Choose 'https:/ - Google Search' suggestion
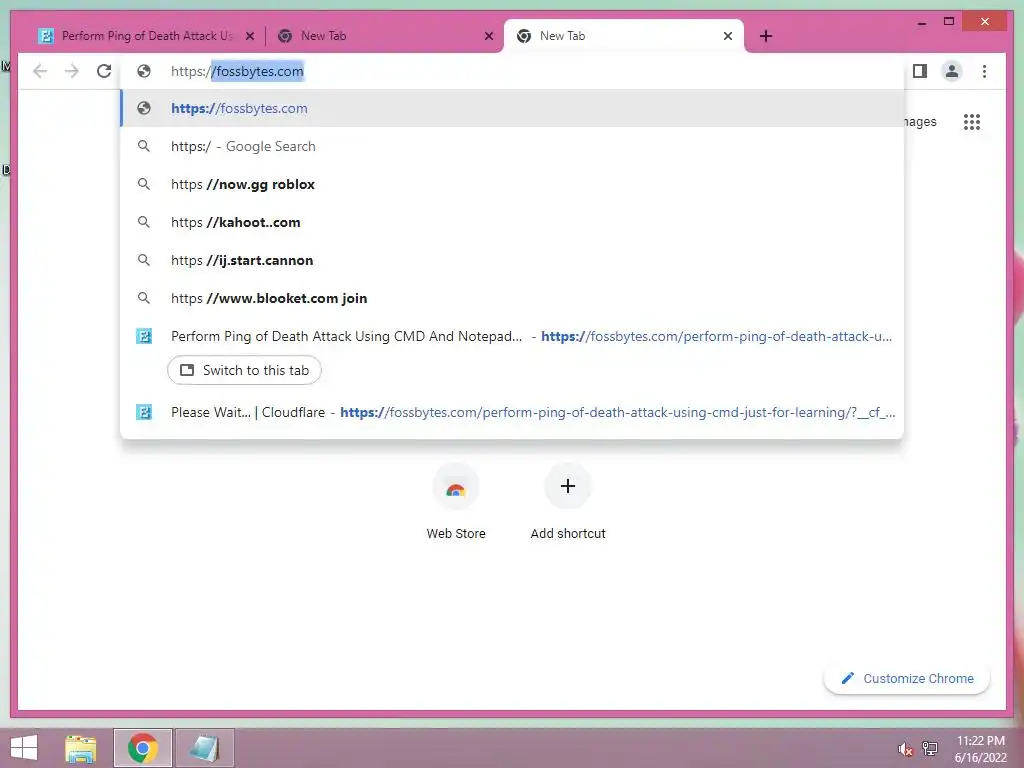This screenshot has width=1024, height=768. pyautogui.click(x=512, y=146)
